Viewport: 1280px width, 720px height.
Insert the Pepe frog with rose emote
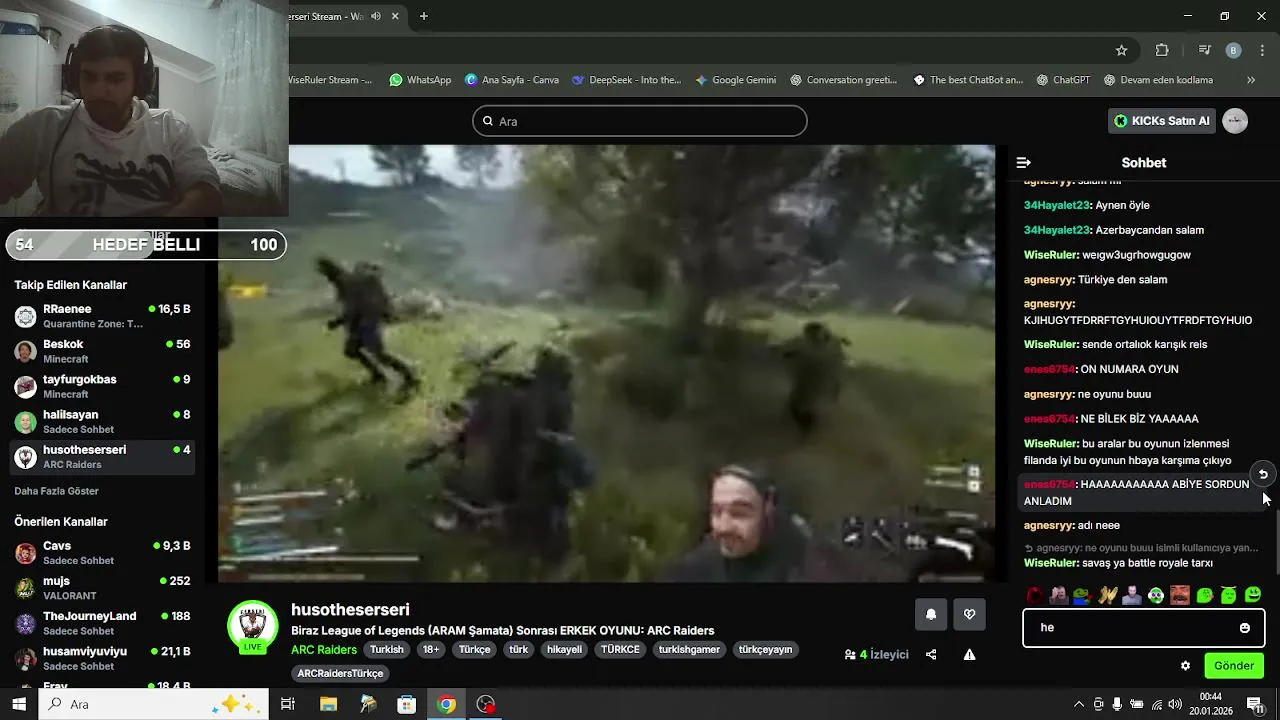[x=1083, y=595]
